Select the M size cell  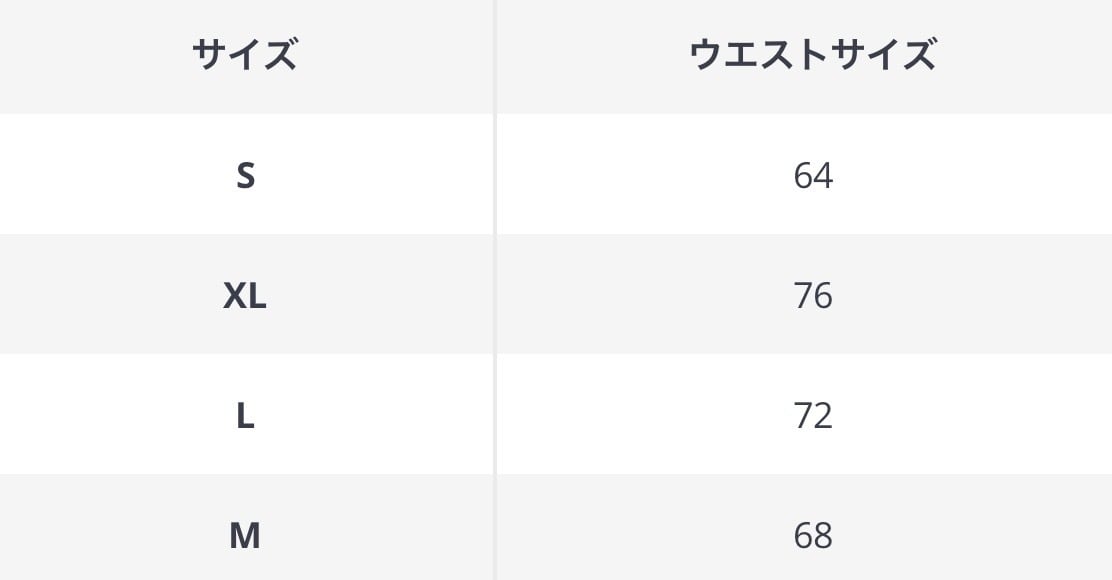[245, 536]
